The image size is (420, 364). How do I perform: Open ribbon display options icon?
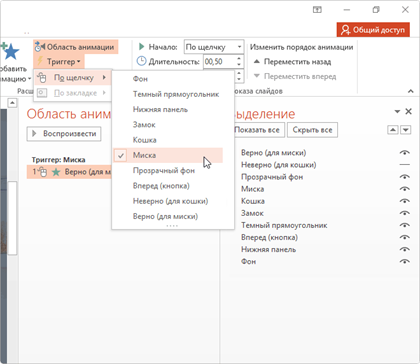(x=317, y=10)
